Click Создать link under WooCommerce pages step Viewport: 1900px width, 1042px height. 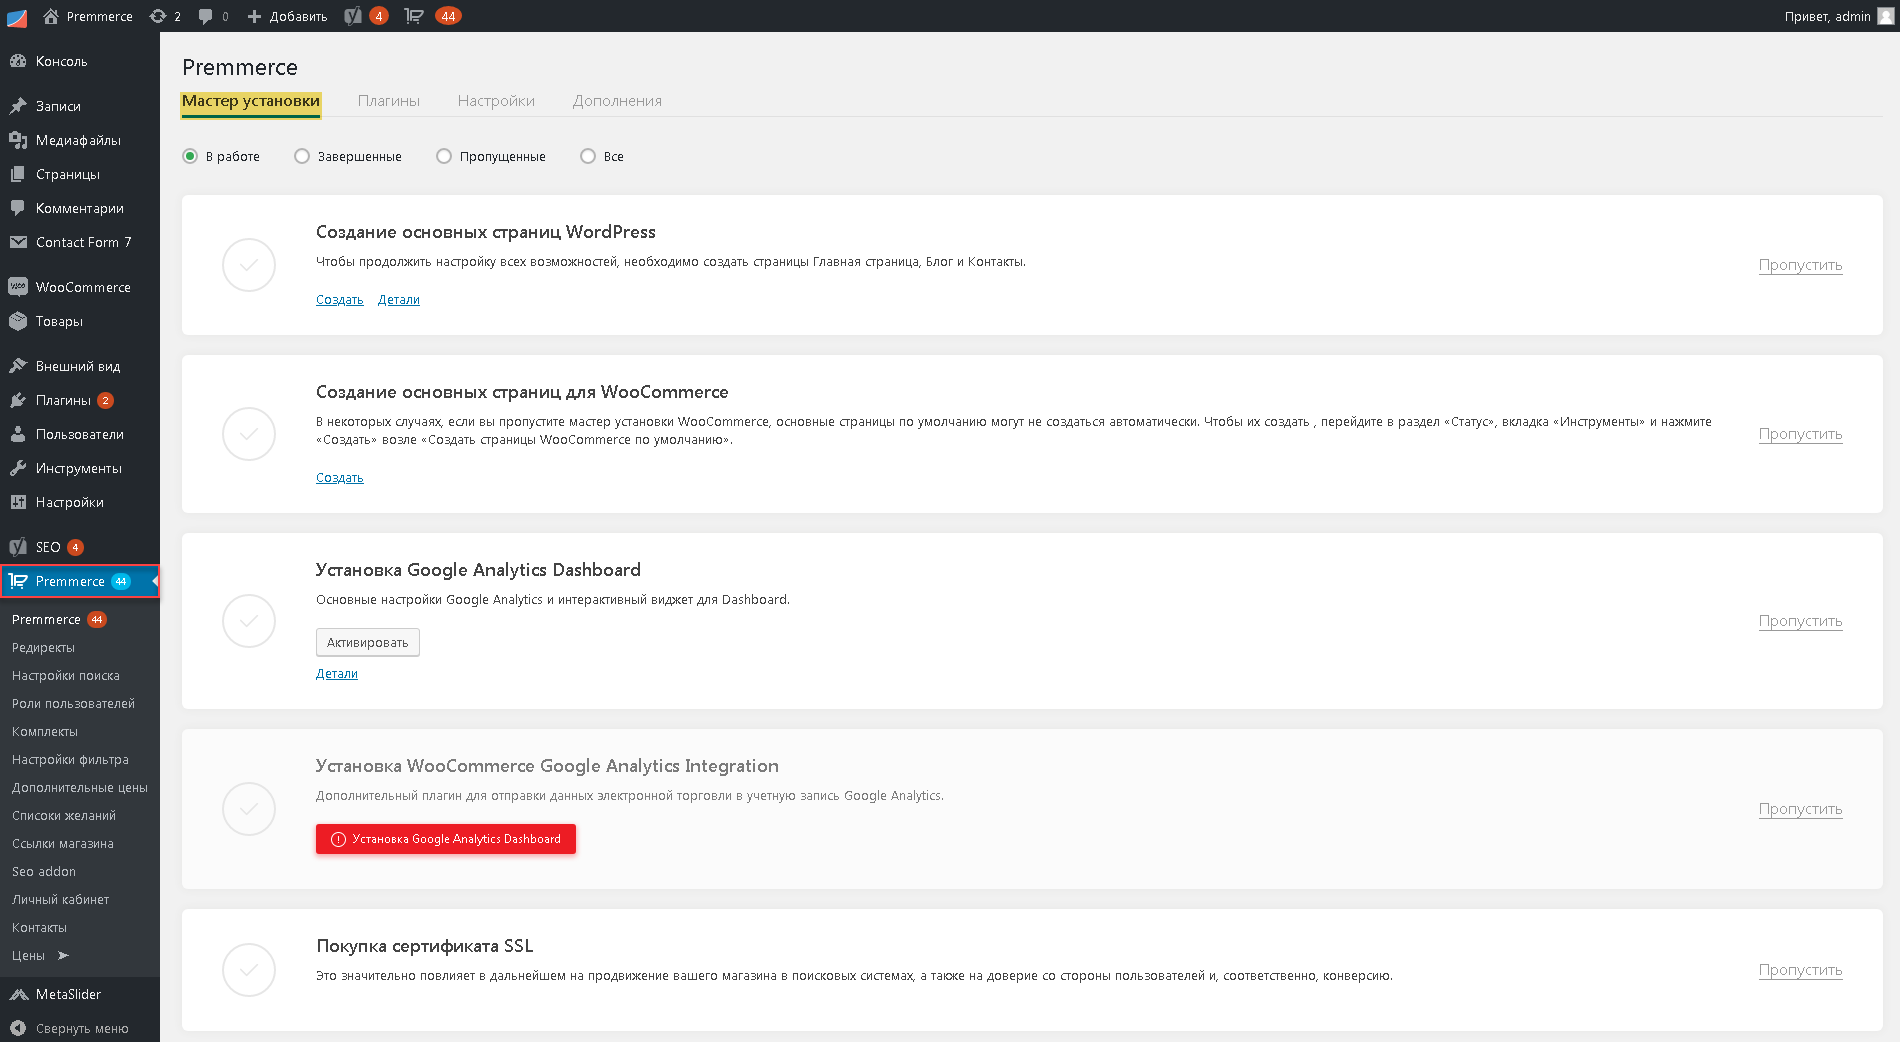pos(340,478)
